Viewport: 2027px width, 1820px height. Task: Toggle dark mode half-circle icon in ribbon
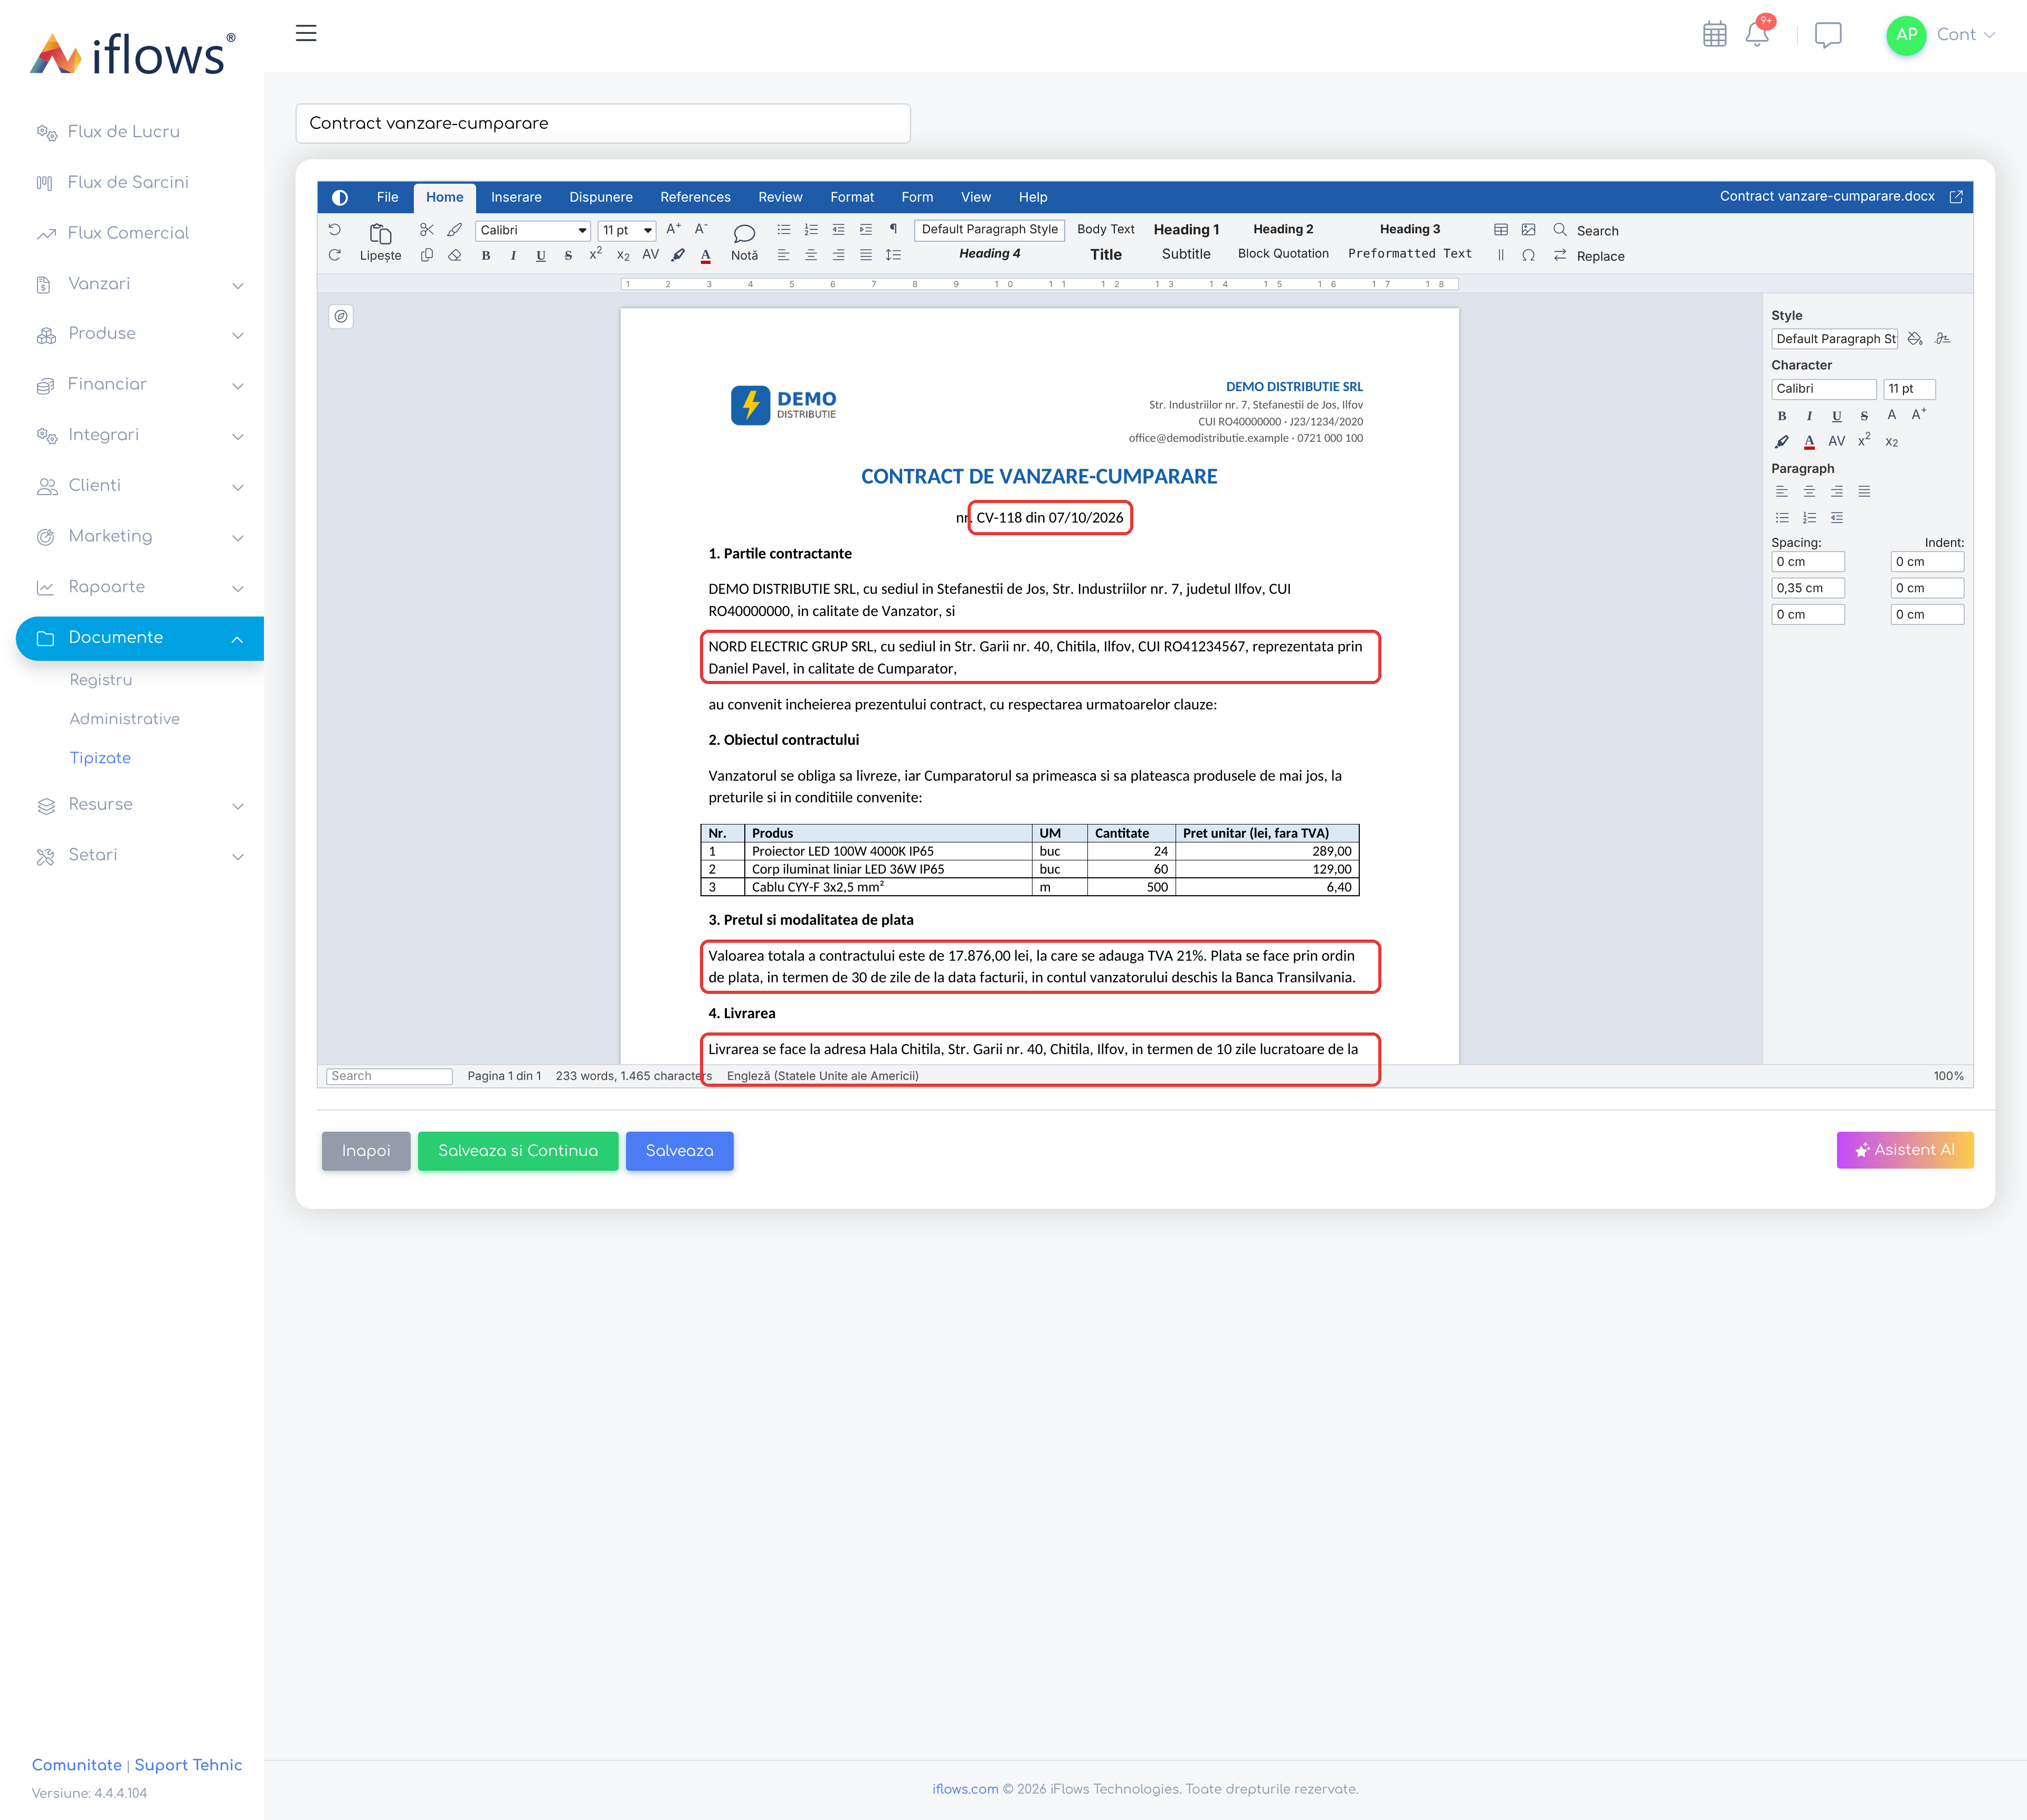point(340,198)
